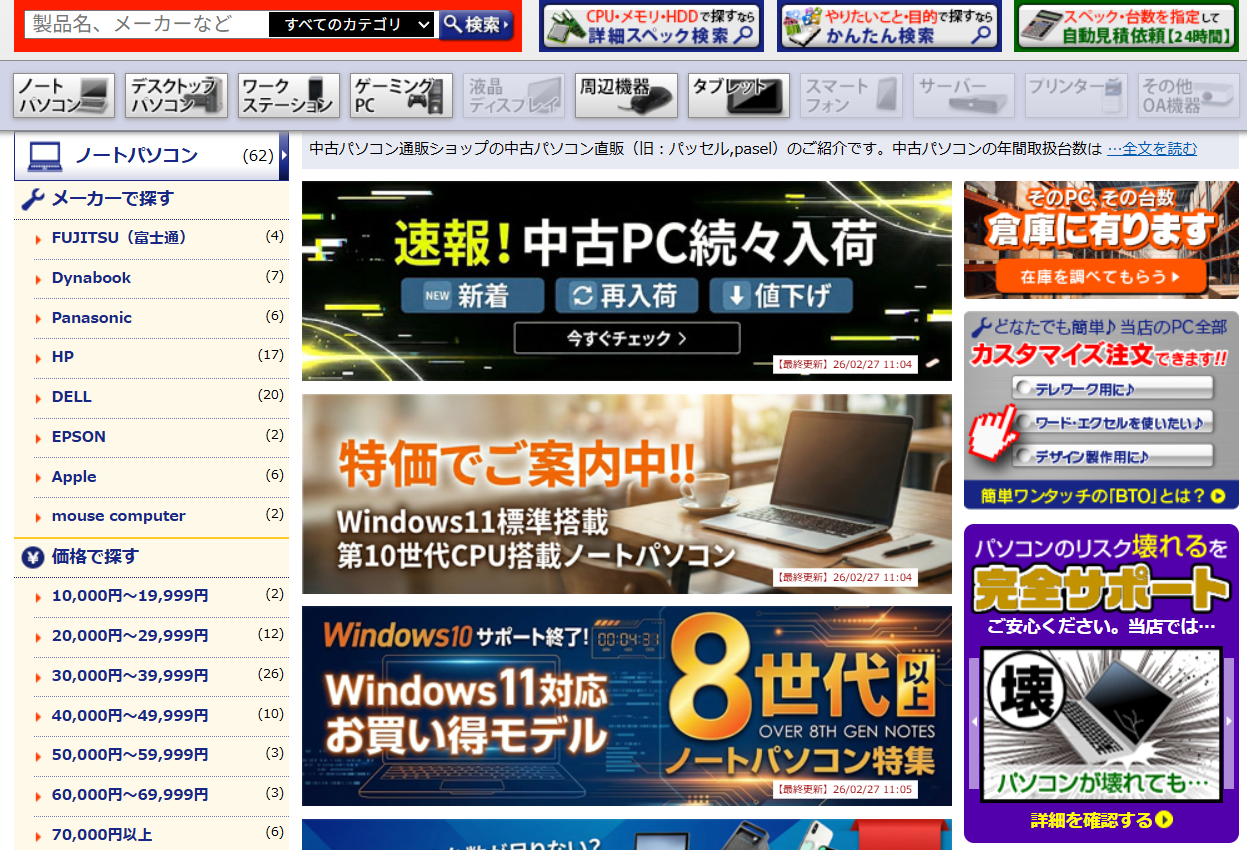Select the ワード・エクセルを使いたい option

point(1112,422)
